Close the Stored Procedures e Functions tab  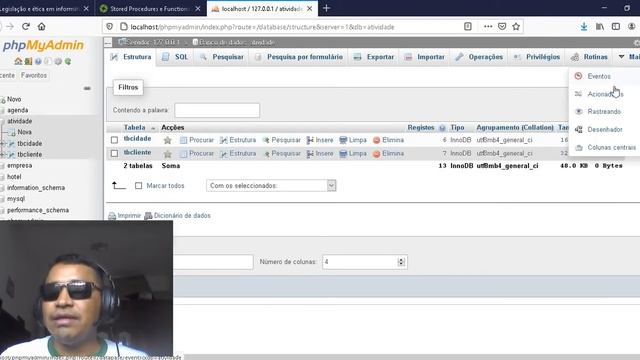coord(198,9)
